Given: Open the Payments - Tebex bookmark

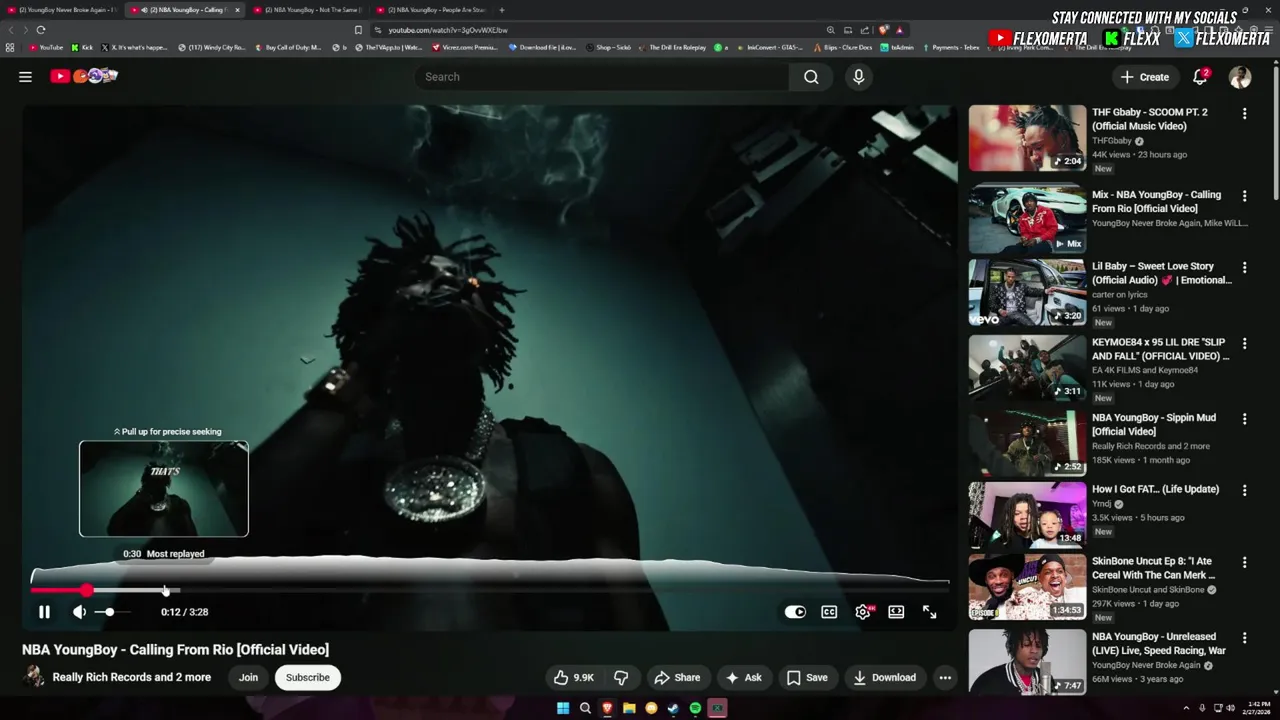Looking at the screenshot, I should point(952,47).
